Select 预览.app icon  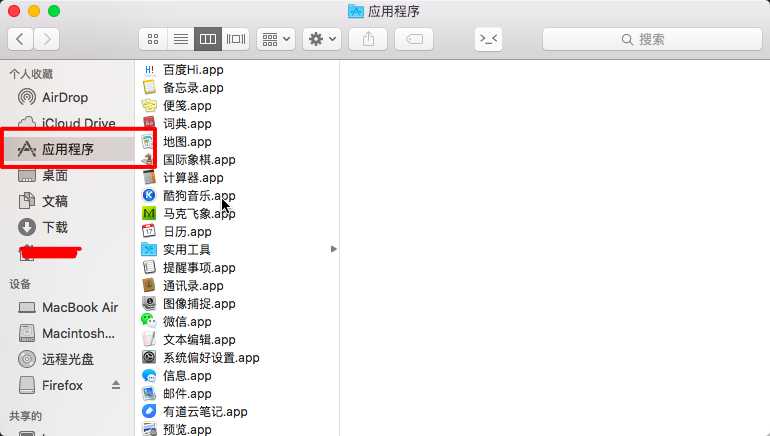point(149,429)
